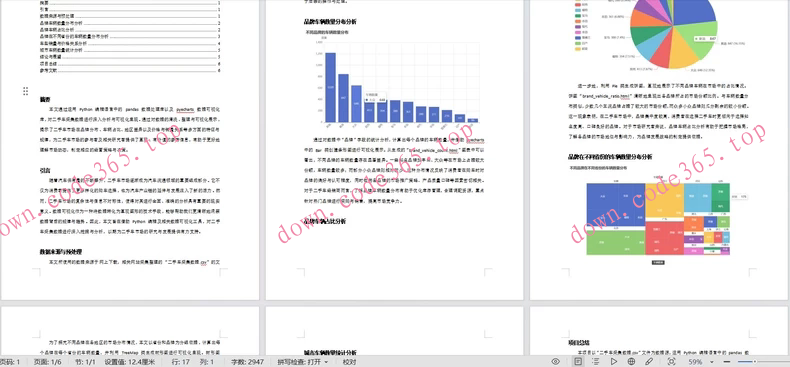The width and height of the screenshot is (790, 367).
Task: Click the pie chart tooltip showing 847
Action: [x=705, y=38]
